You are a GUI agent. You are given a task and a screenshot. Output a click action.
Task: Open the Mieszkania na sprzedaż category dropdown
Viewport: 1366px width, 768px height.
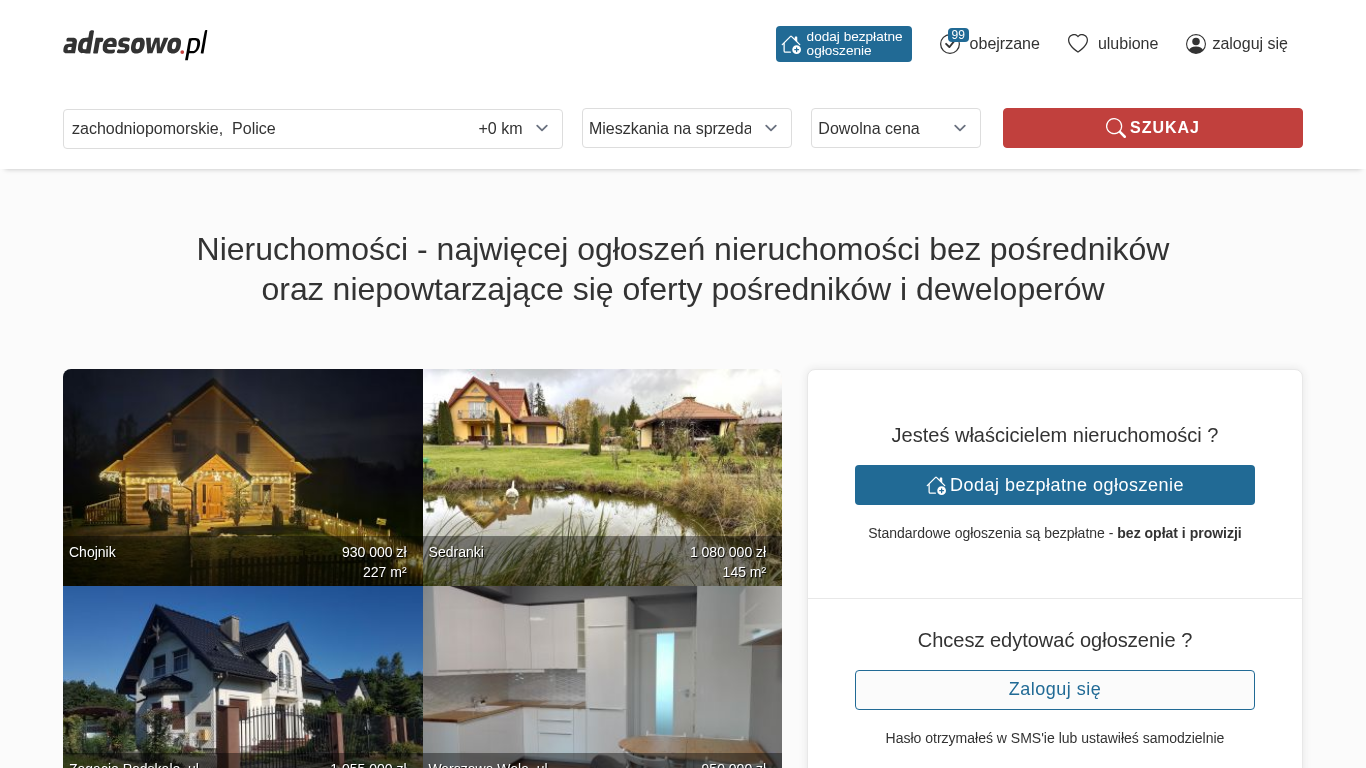(686, 128)
